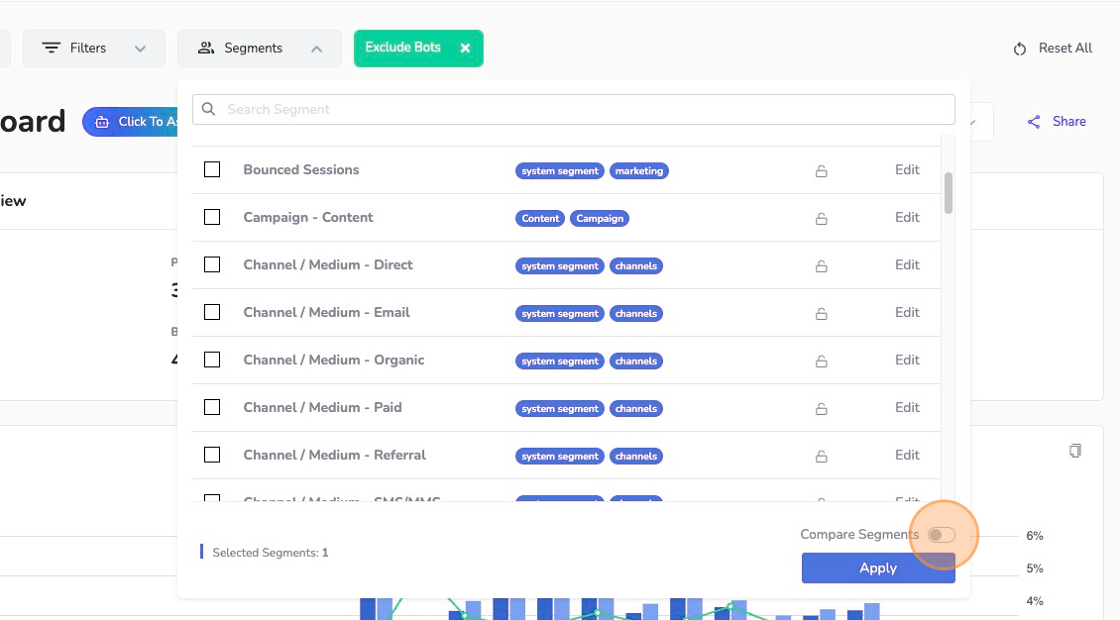Select Channel / Medium - Paid checkbox

click(212, 407)
